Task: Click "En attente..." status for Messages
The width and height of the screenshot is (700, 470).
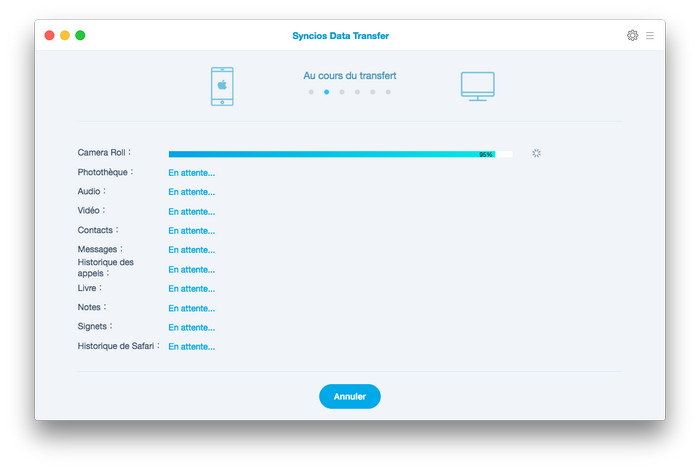Action: (192, 250)
